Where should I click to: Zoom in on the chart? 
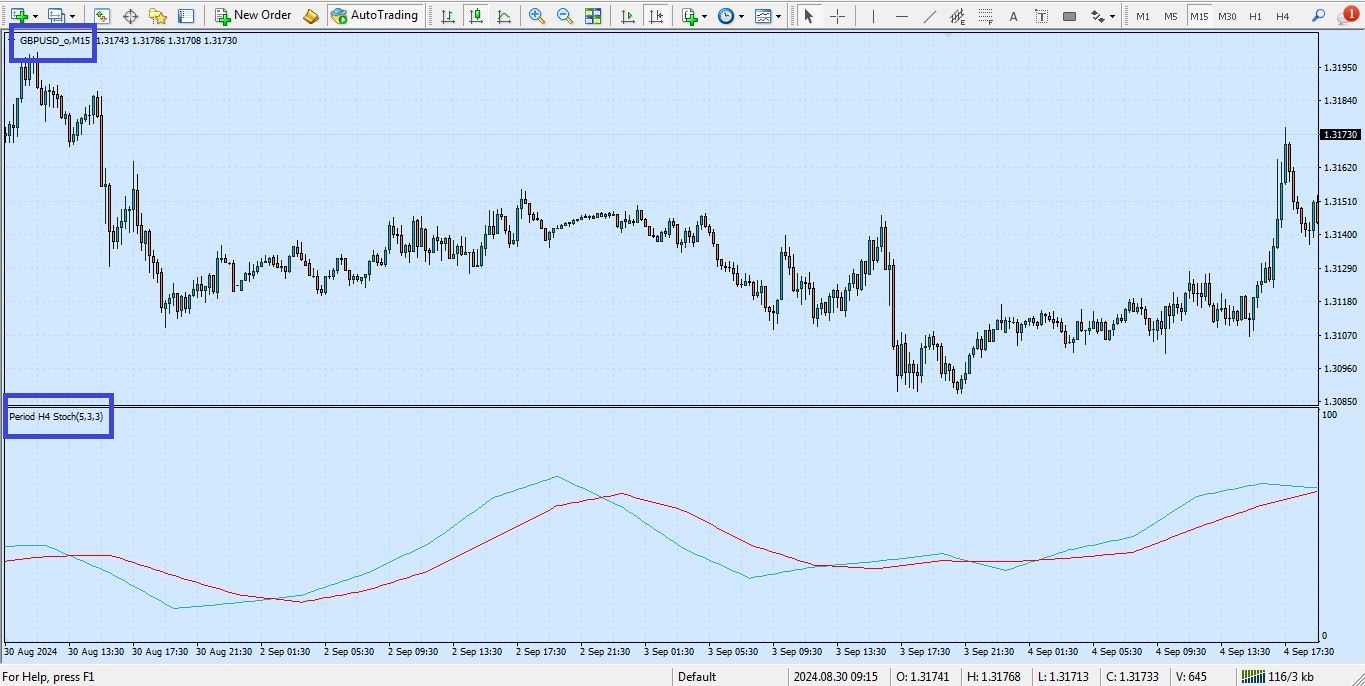[x=537, y=16]
